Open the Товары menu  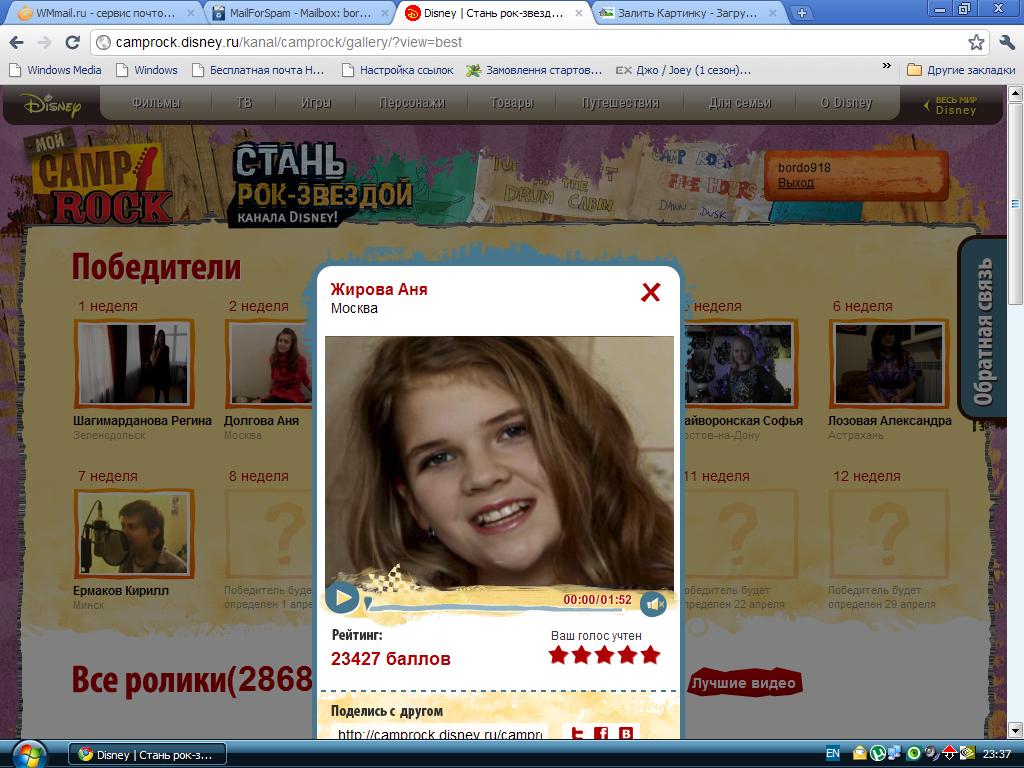point(511,103)
